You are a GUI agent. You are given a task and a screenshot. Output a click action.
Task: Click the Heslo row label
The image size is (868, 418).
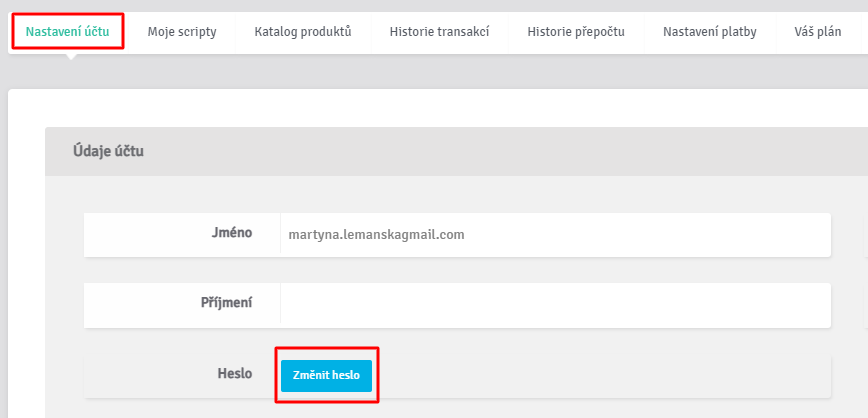235,374
